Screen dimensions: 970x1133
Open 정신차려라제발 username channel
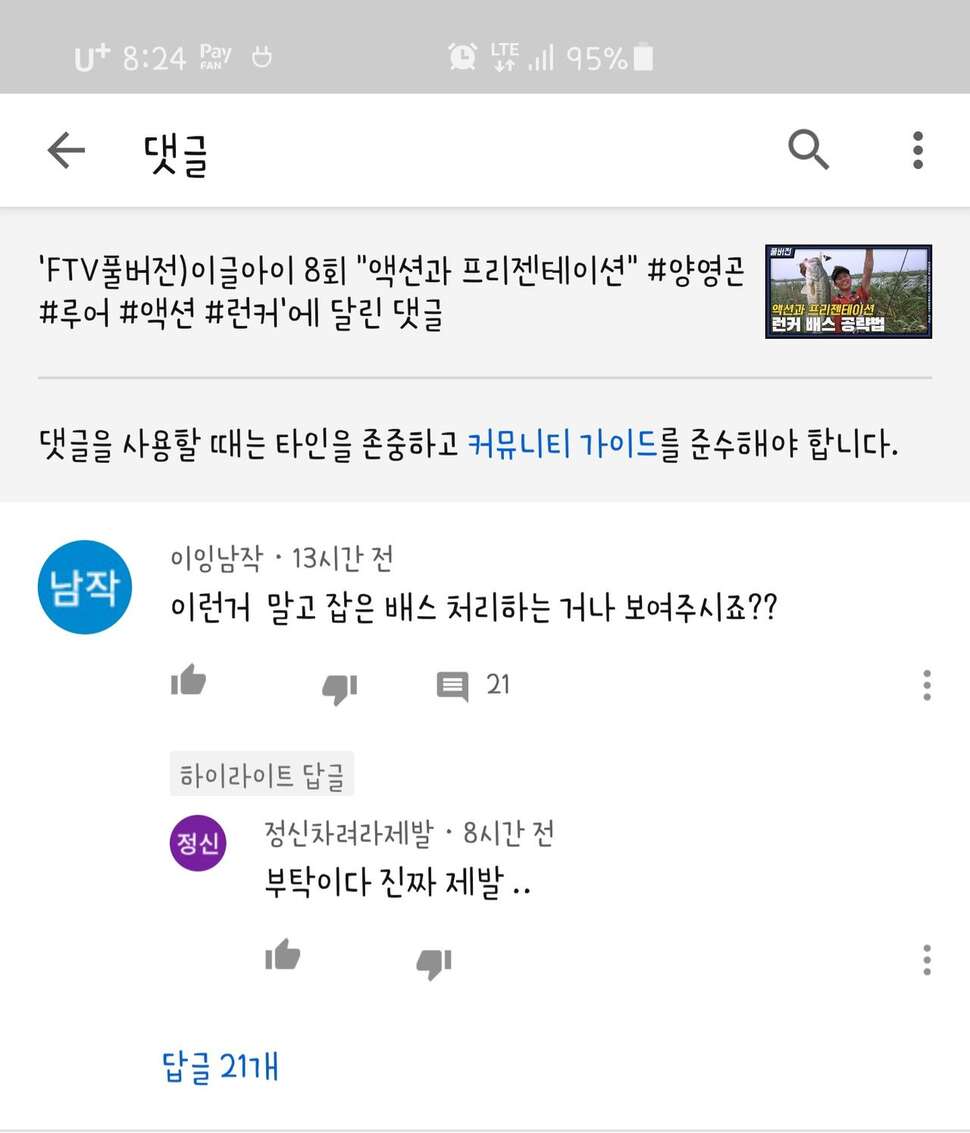(348, 833)
